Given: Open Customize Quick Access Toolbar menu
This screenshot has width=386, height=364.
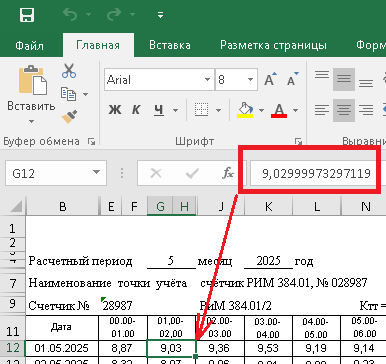Looking at the screenshot, I should [x=160, y=15].
